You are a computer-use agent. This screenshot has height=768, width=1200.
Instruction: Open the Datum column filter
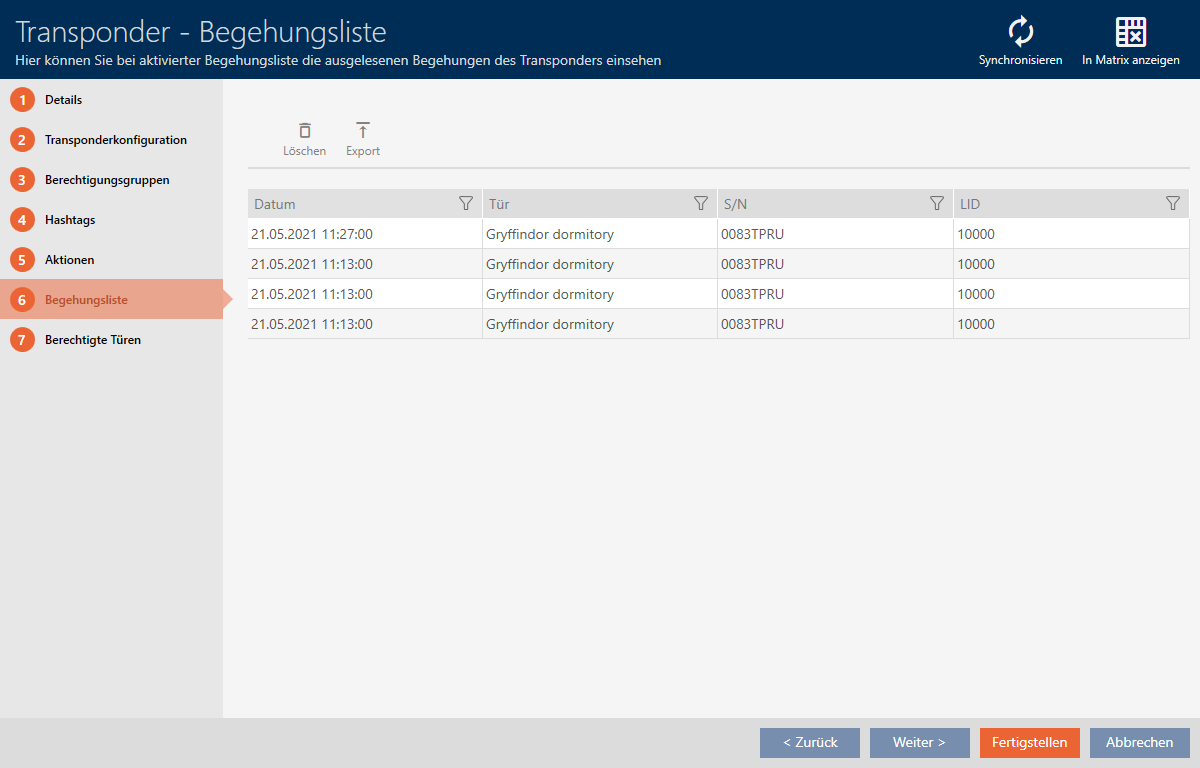465,204
